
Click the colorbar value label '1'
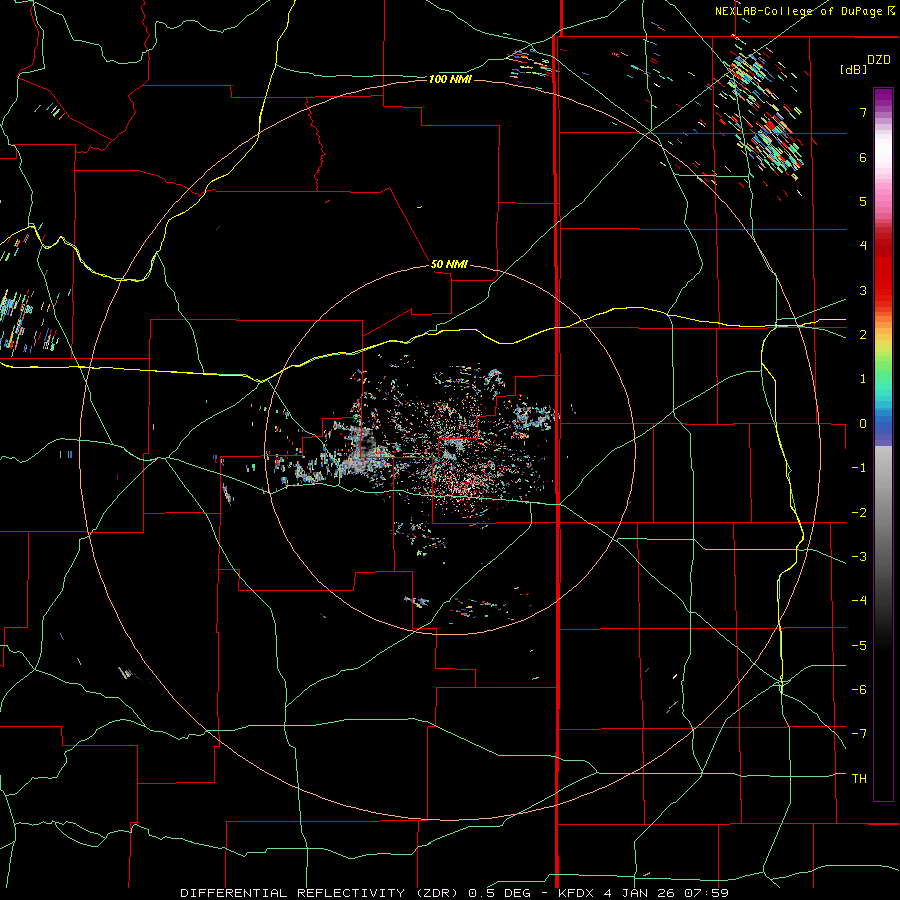click(x=863, y=379)
